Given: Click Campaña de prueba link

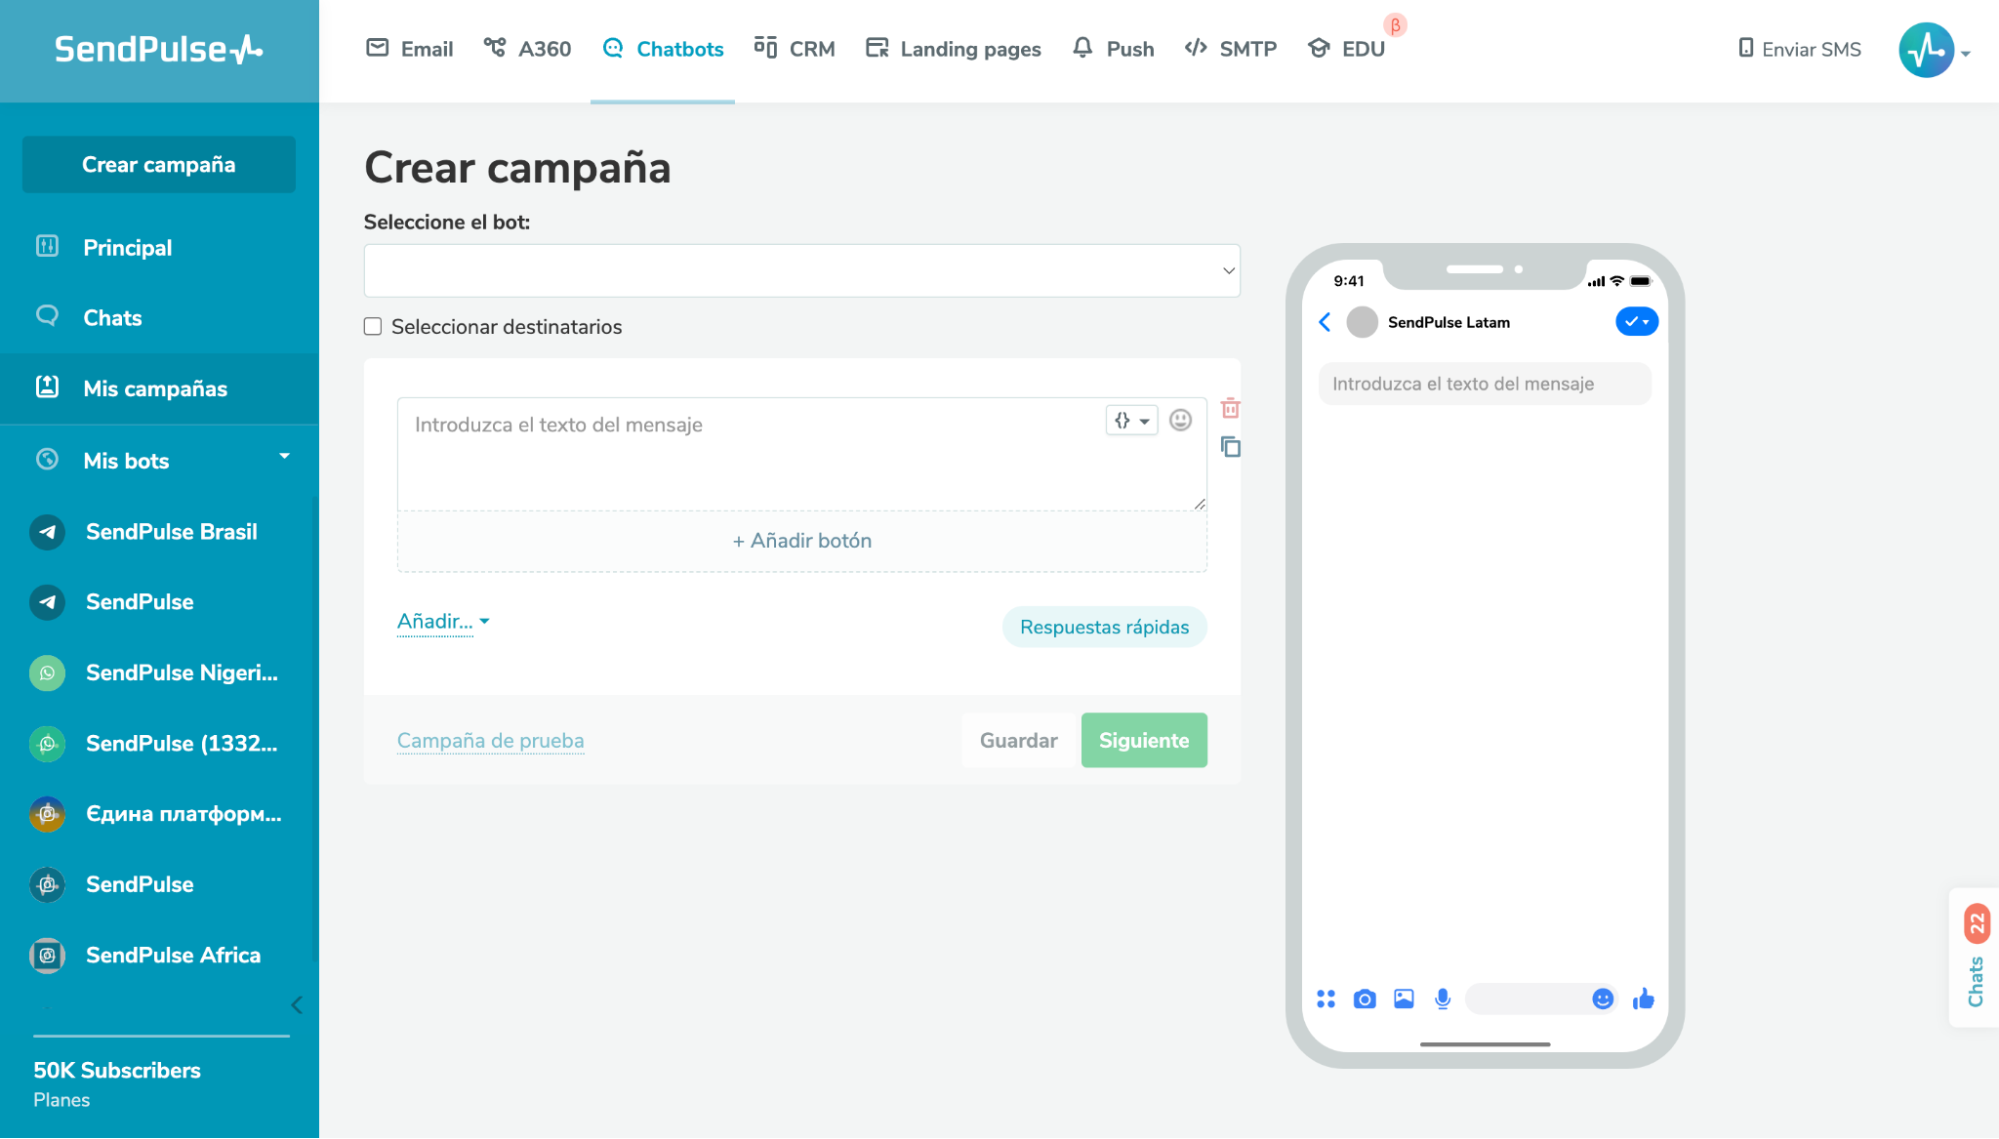Looking at the screenshot, I should pyautogui.click(x=491, y=741).
